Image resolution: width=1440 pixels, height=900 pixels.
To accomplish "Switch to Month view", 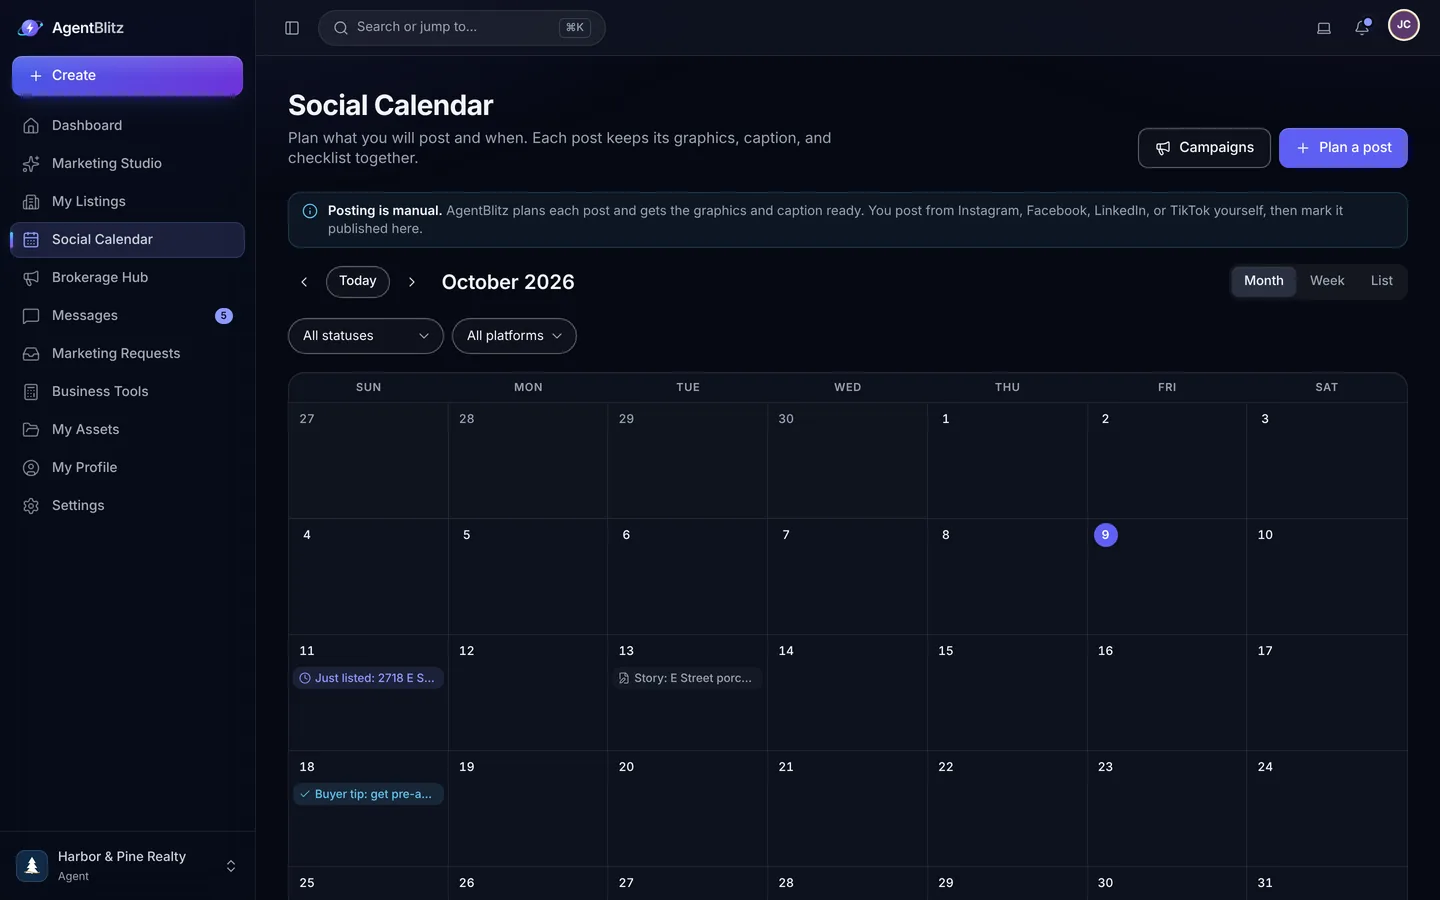I will coord(1264,281).
